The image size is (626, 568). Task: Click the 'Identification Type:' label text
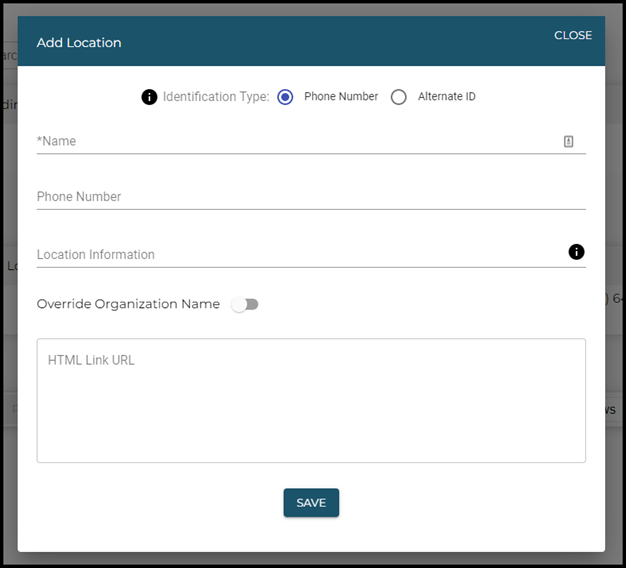click(216, 97)
